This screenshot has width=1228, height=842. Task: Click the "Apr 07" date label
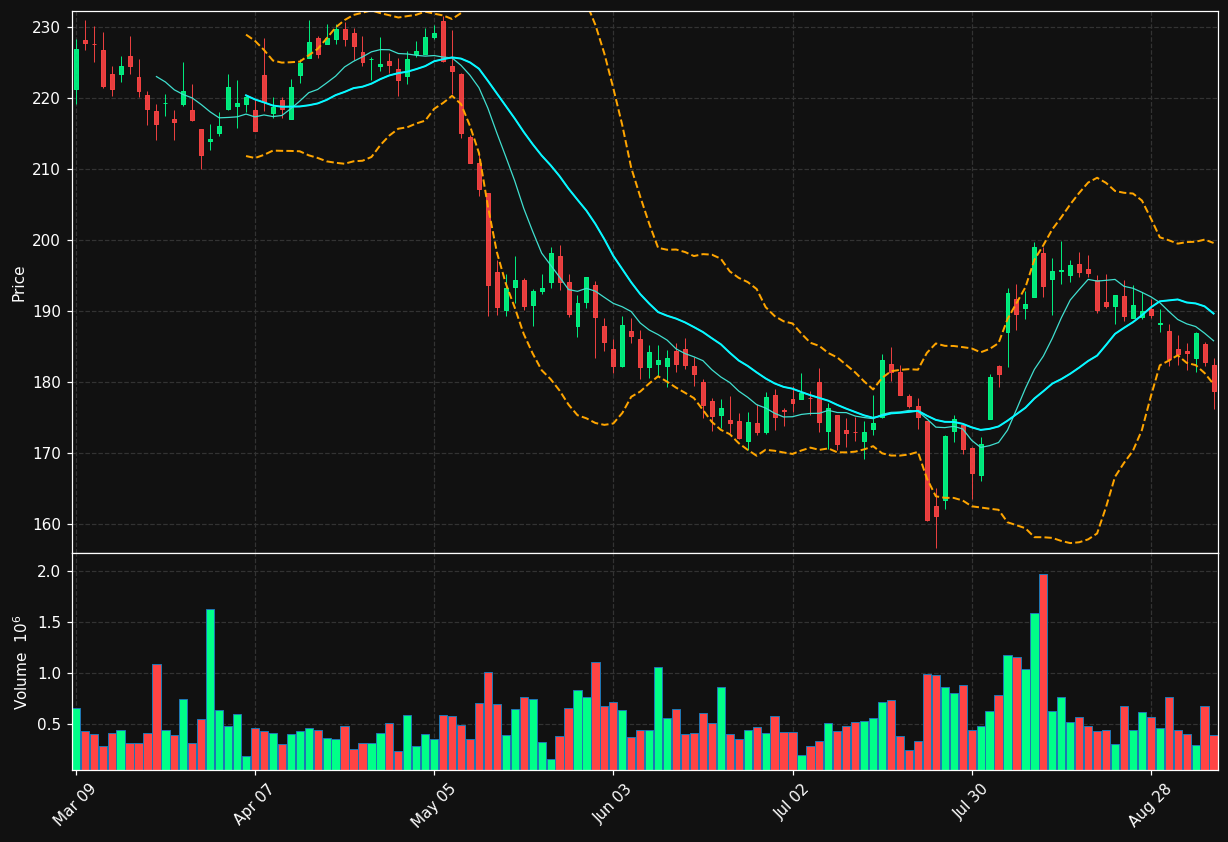(x=254, y=802)
